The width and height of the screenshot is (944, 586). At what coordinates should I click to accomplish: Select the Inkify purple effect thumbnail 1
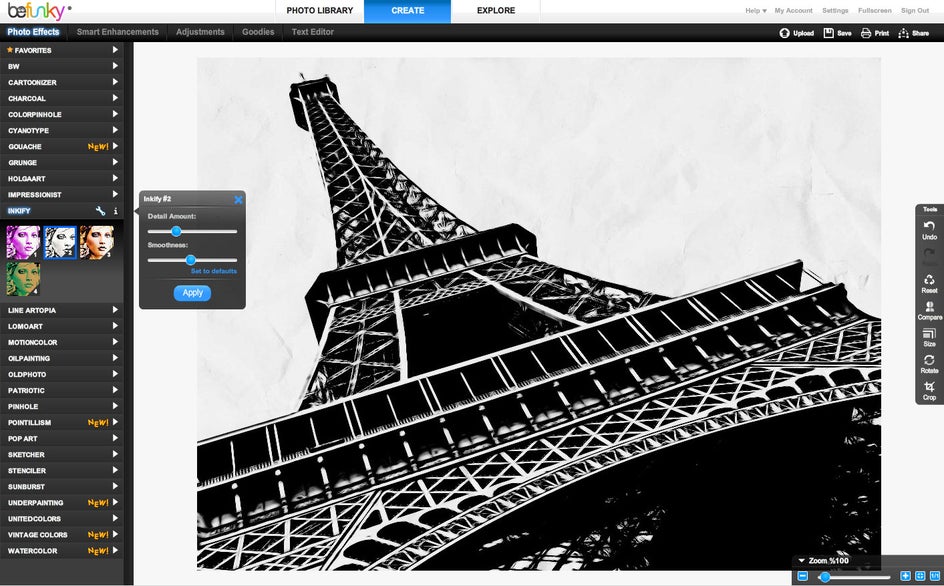pyautogui.click(x=23, y=242)
